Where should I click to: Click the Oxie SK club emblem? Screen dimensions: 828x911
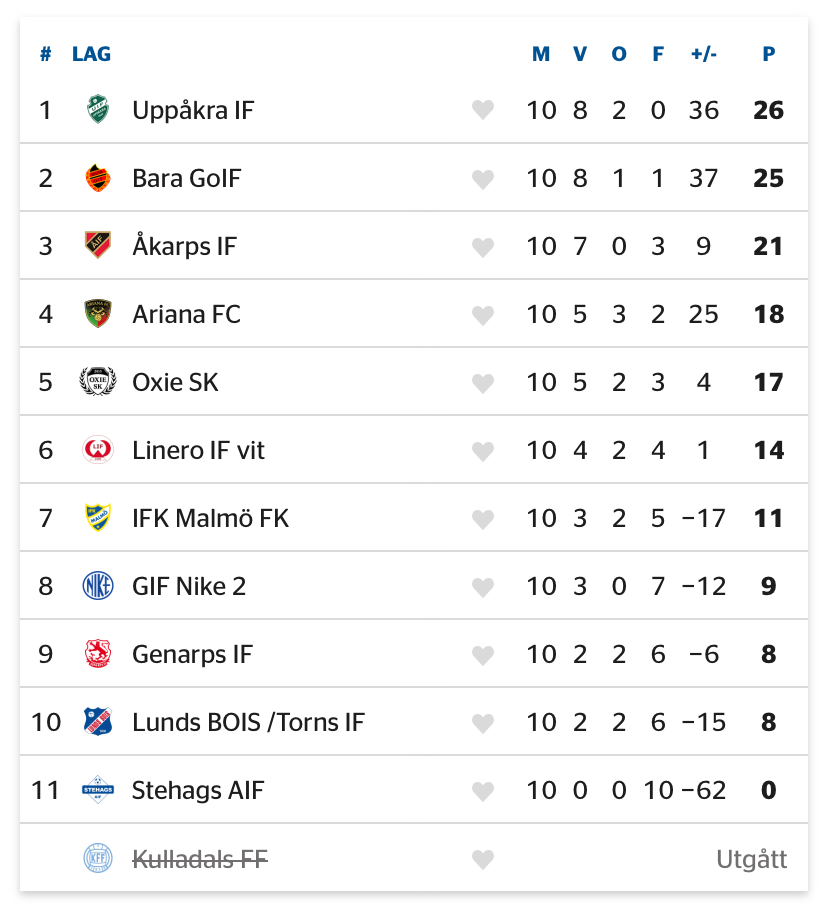pyautogui.click(x=97, y=382)
